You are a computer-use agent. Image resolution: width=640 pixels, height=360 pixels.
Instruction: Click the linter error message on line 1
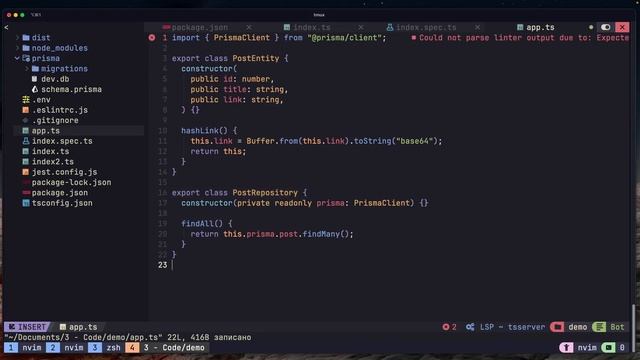[x=520, y=38]
